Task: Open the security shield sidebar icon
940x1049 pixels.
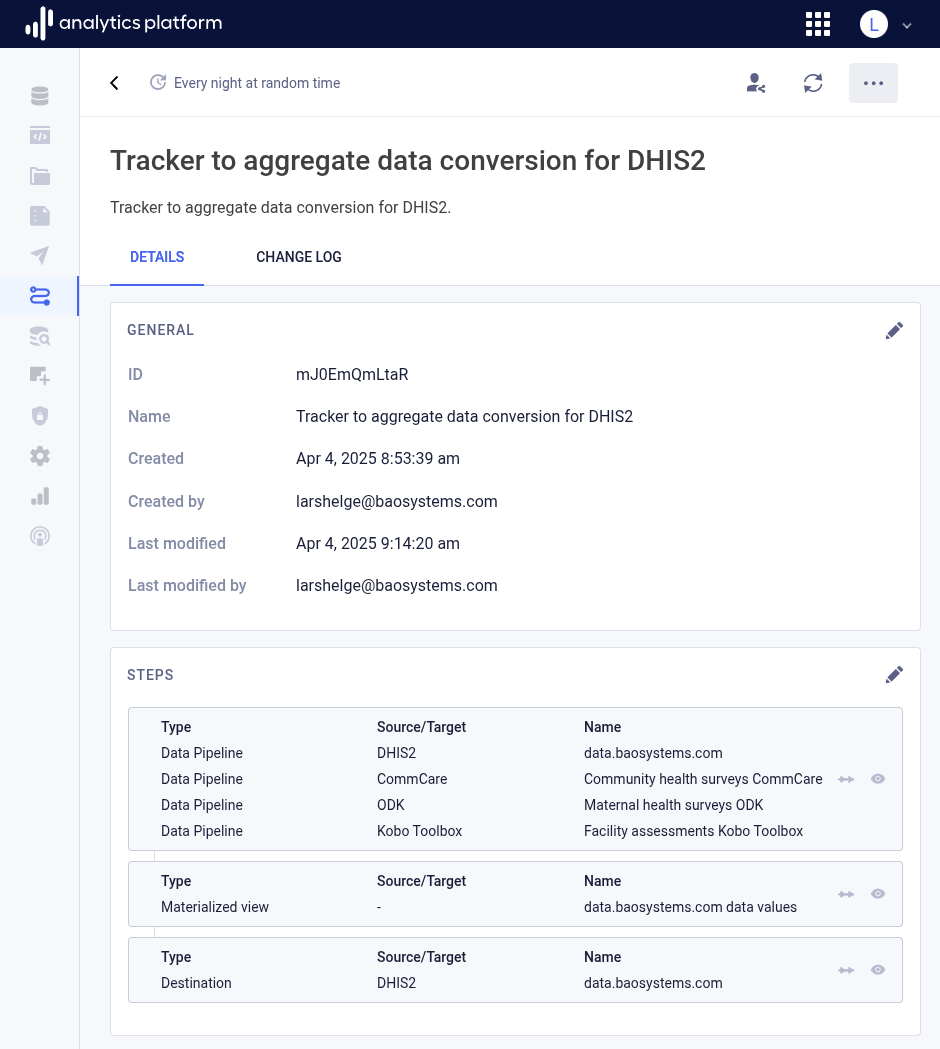Action: pyautogui.click(x=39, y=416)
